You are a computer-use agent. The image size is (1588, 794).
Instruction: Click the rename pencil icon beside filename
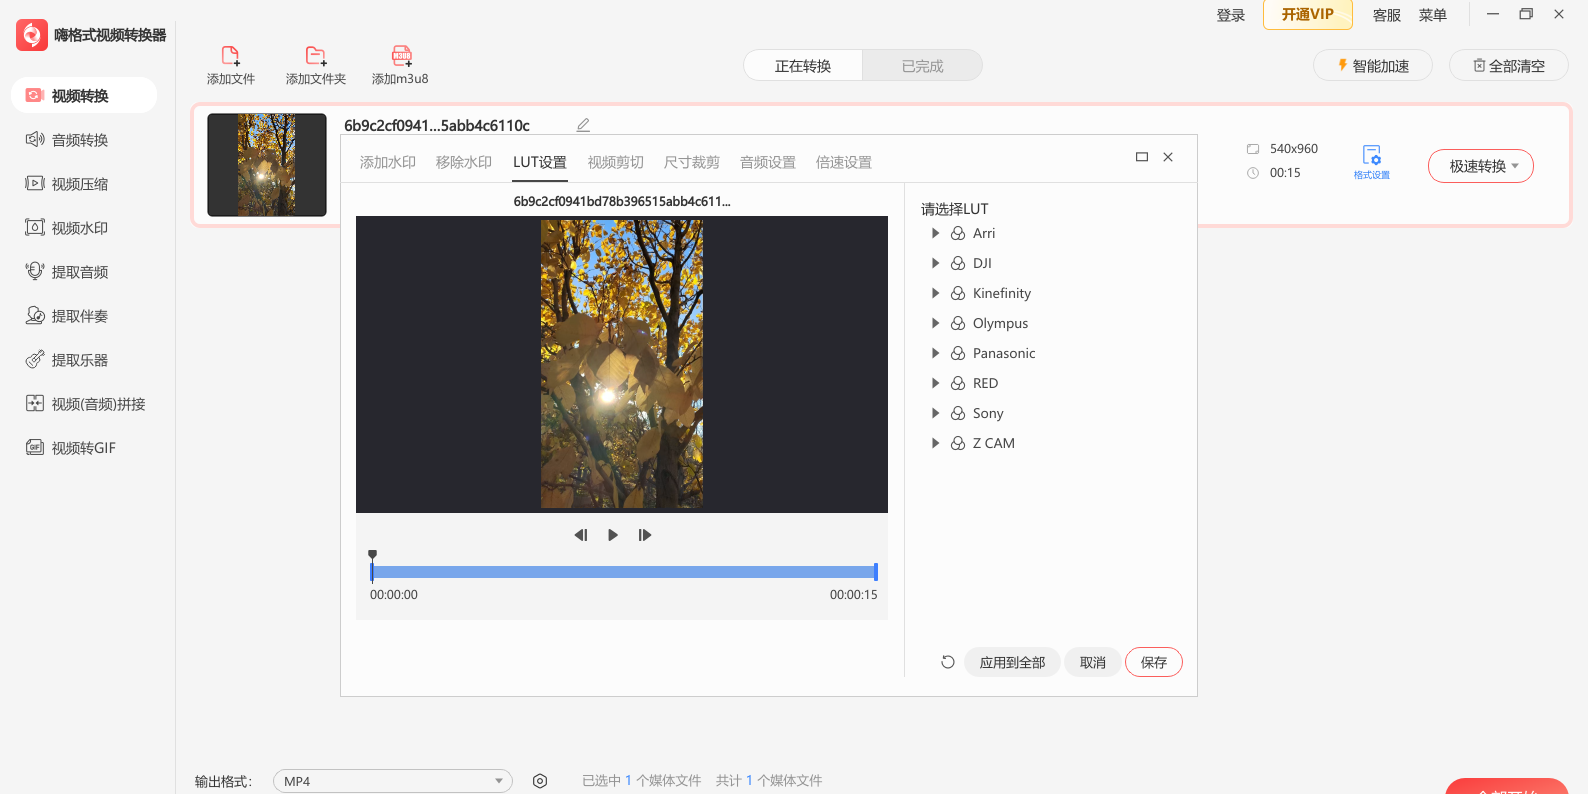583,125
